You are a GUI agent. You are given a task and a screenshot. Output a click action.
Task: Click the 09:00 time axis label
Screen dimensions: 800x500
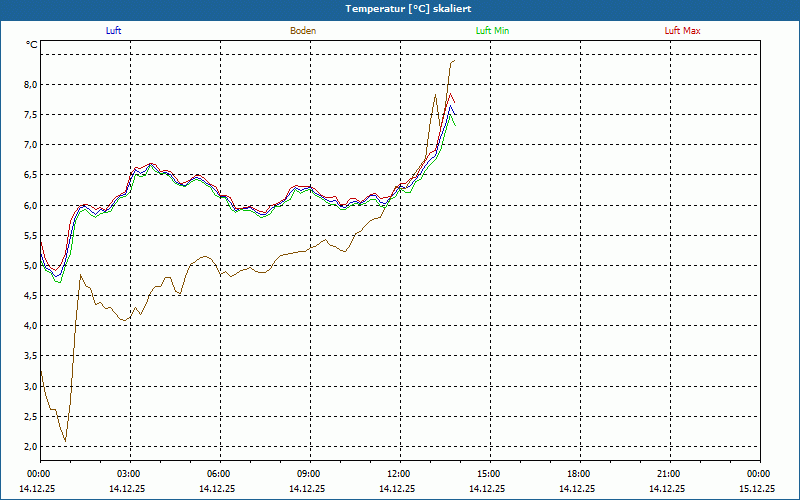click(309, 474)
